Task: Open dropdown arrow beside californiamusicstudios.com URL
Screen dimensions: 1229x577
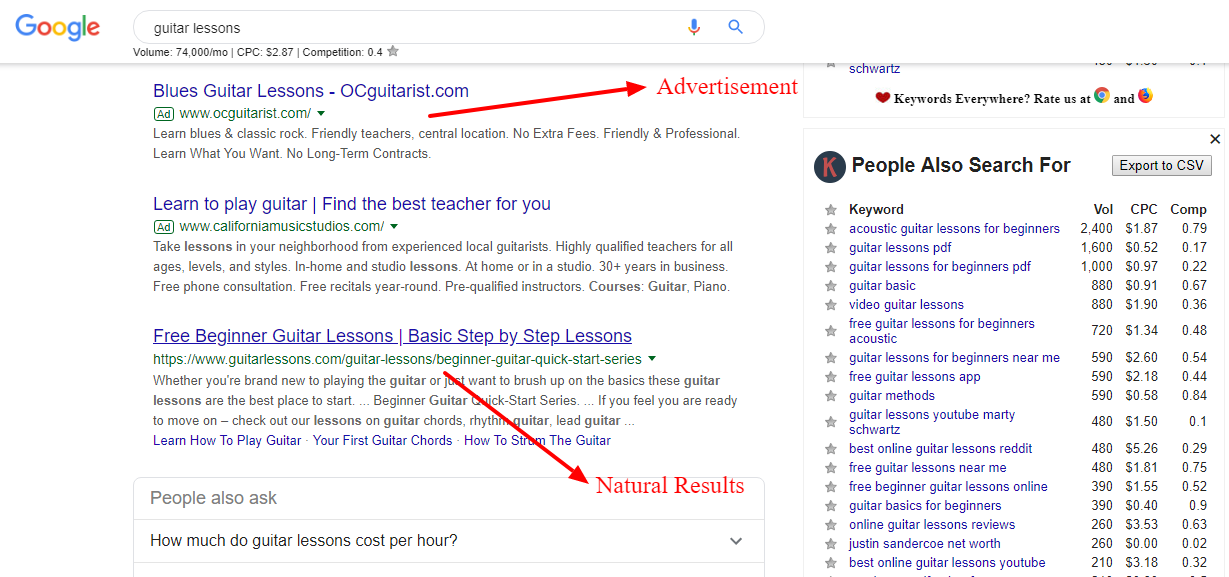Action: tap(394, 227)
